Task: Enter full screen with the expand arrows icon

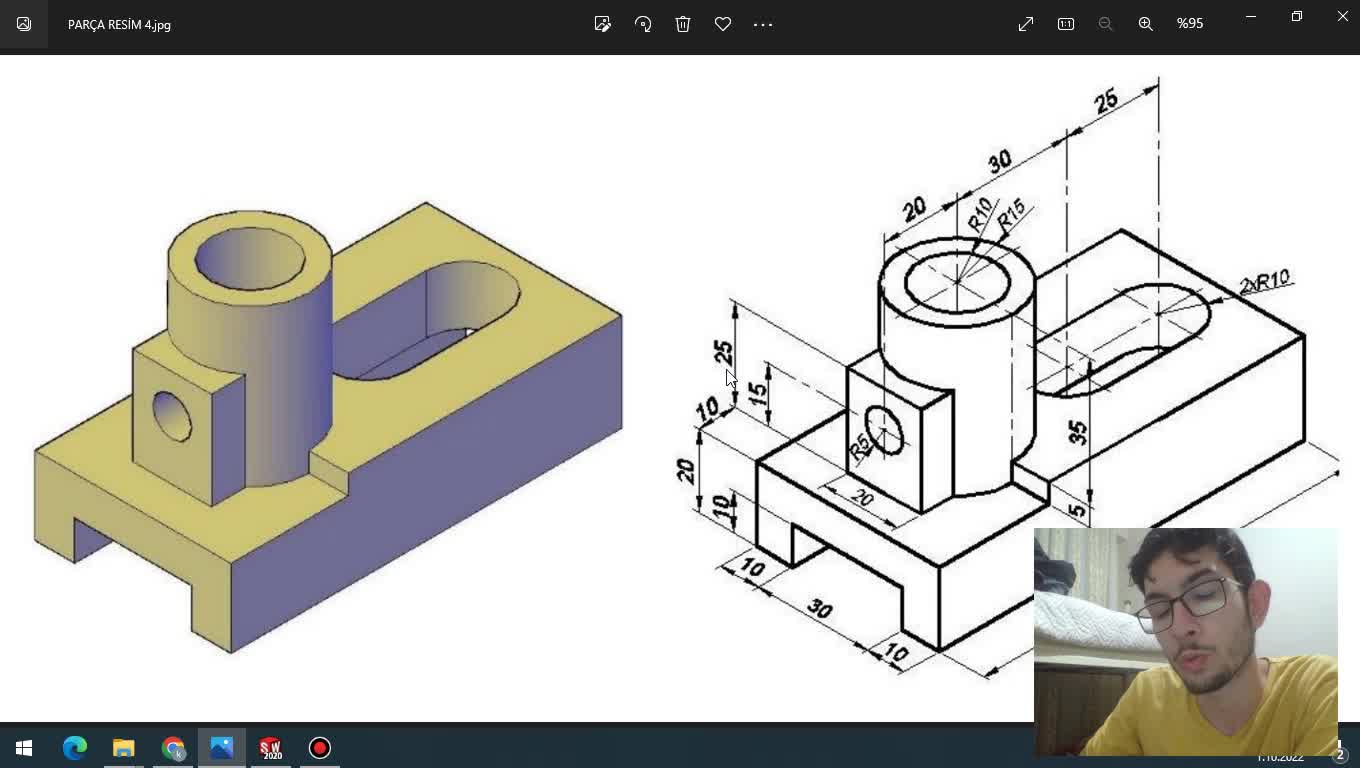Action: tap(1026, 24)
